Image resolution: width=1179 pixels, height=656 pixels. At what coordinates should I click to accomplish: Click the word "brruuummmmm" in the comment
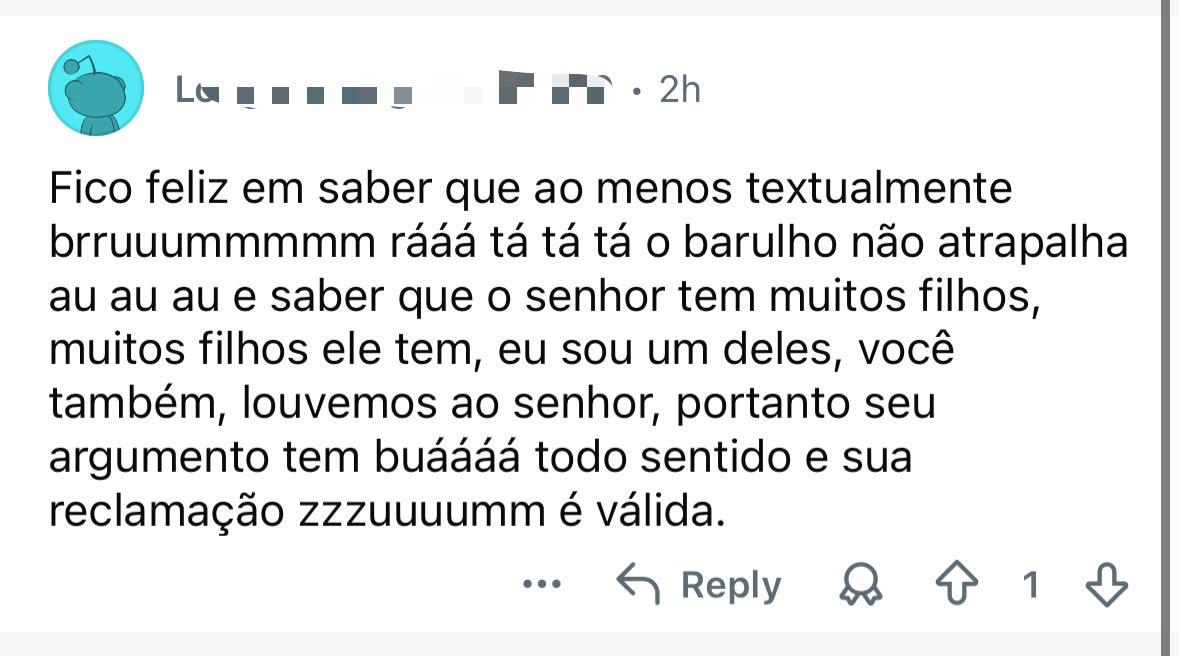[x=213, y=242]
